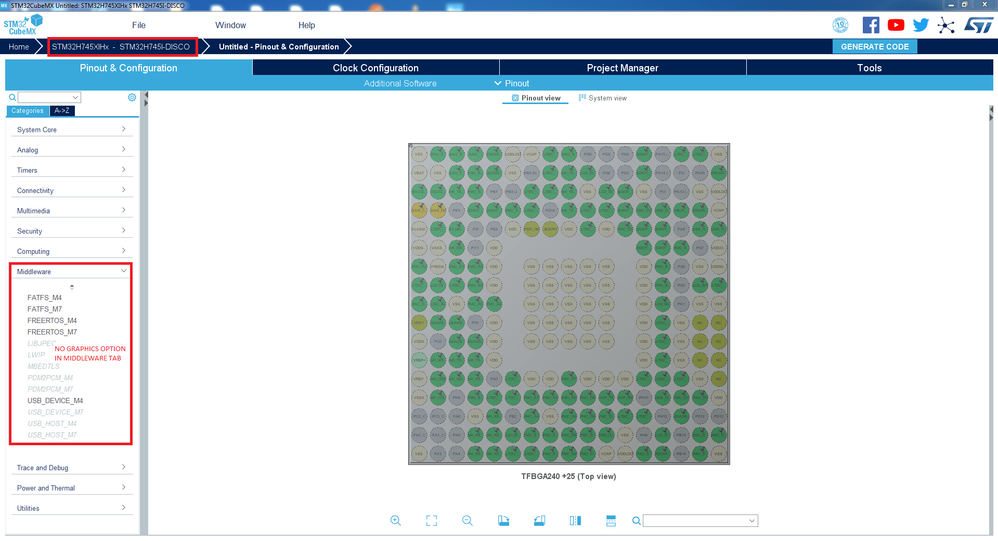Select FATFS_M4 middleware
Viewport: 998px width, 541px height.
(45, 298)
